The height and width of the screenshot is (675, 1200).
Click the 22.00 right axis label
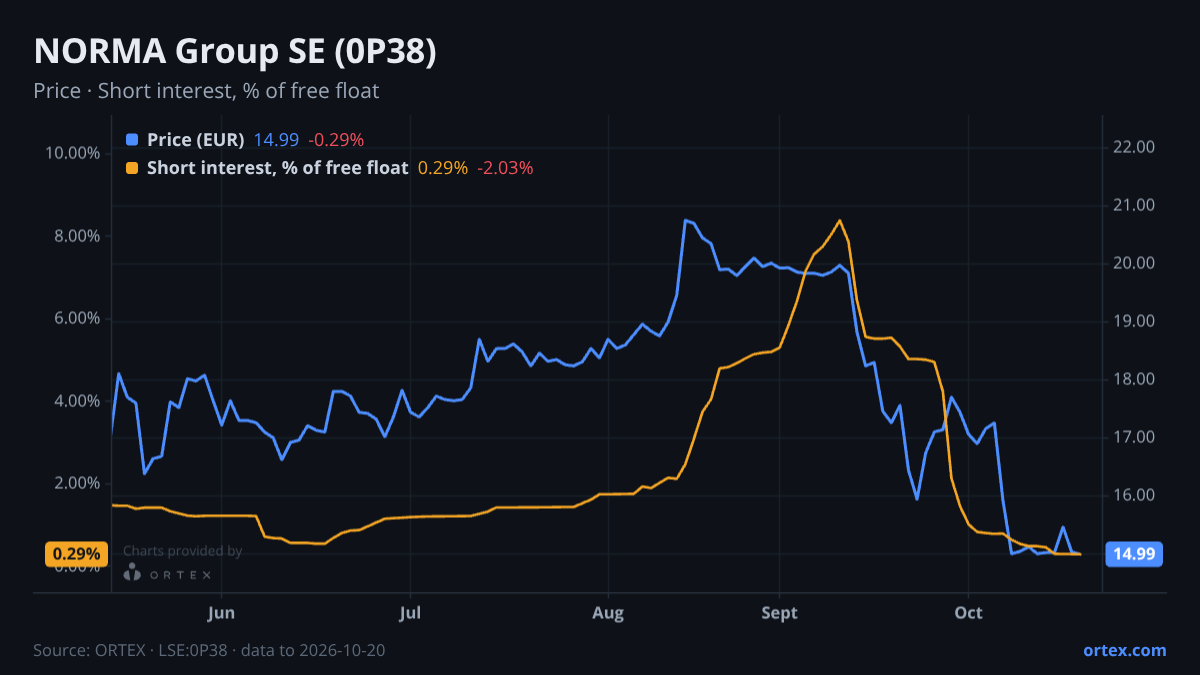click(1134, 147)
